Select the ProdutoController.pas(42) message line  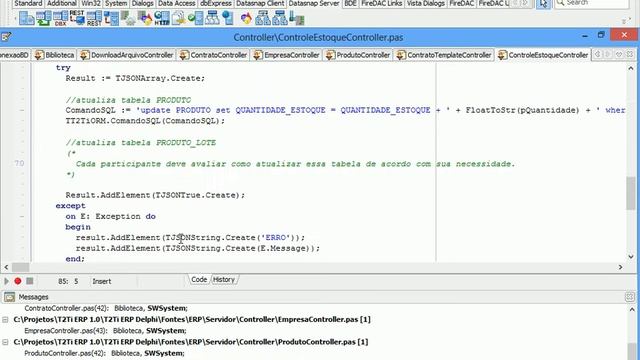[x=104, y=353]
